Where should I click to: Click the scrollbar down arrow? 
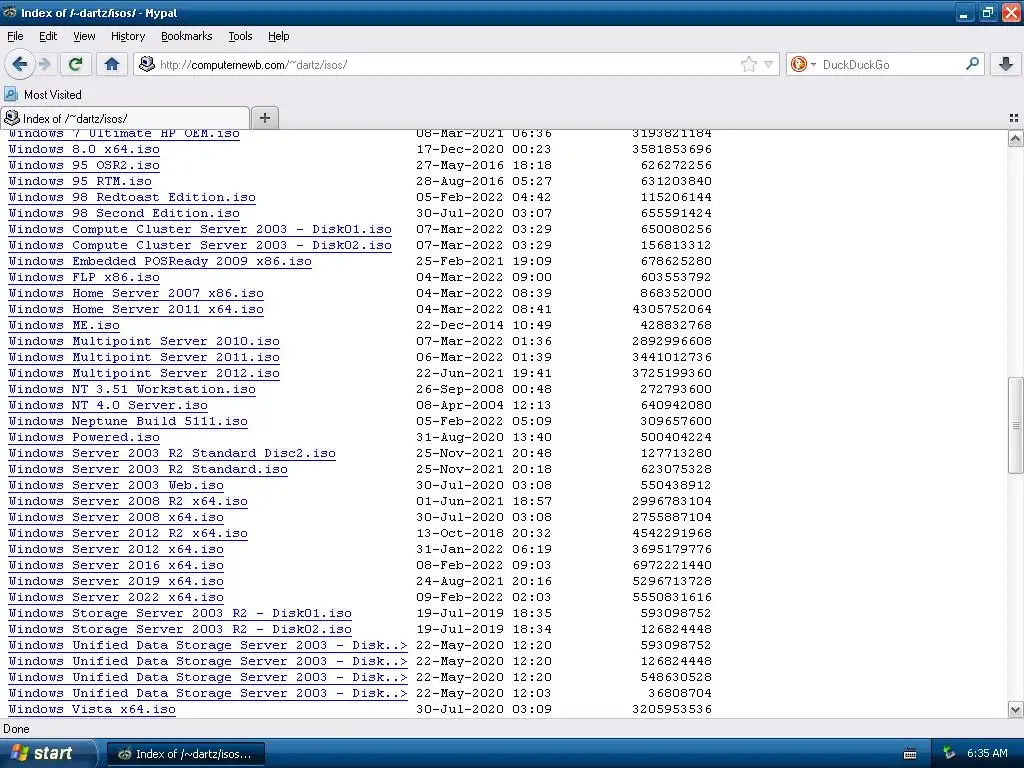(1015, 710)
